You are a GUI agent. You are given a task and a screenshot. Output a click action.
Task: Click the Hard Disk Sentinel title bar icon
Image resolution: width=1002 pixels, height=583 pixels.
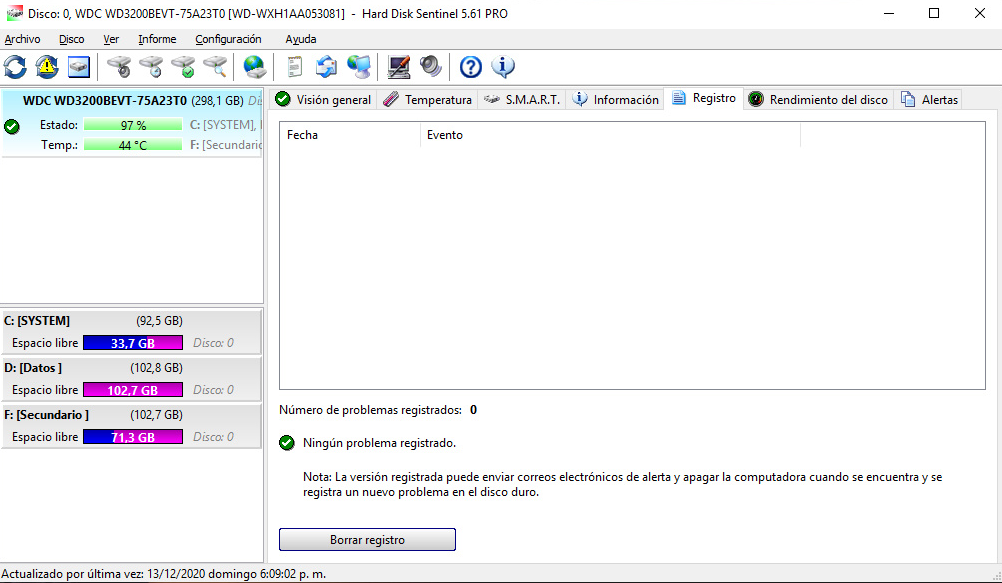[14, 13]
